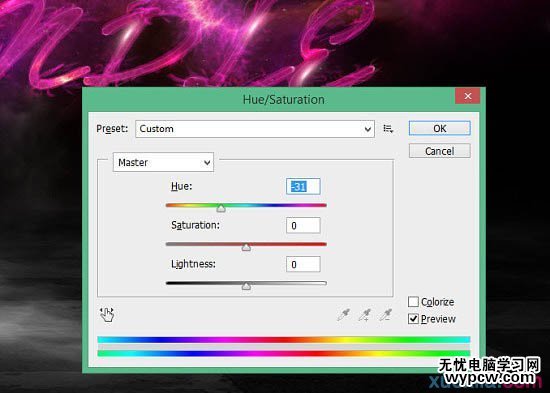Image resolution: width=550 pixels, height=393 pixels.
Task: Enable the Colorize checkbox
Action: coord(413,302)
